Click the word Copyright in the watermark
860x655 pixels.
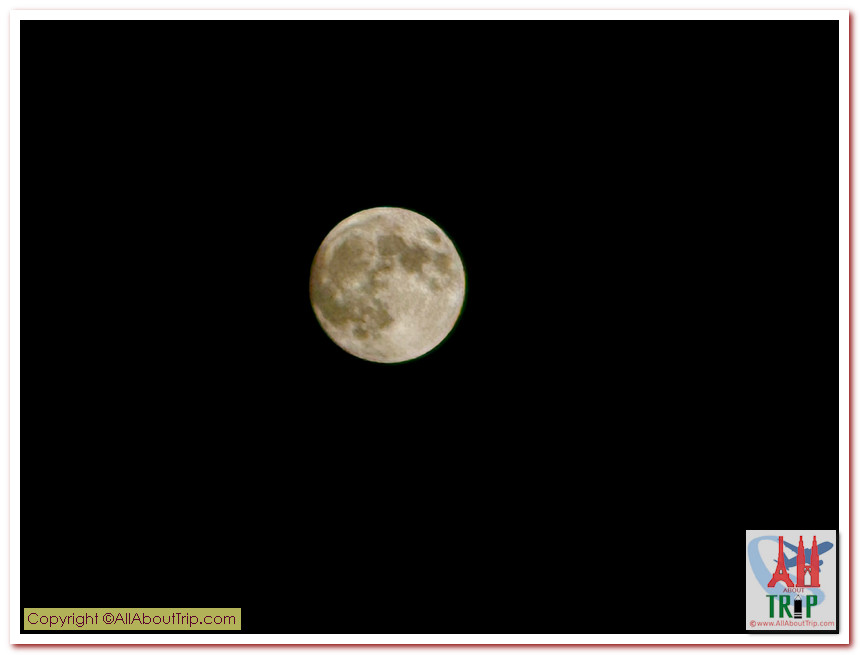[62, 619]
